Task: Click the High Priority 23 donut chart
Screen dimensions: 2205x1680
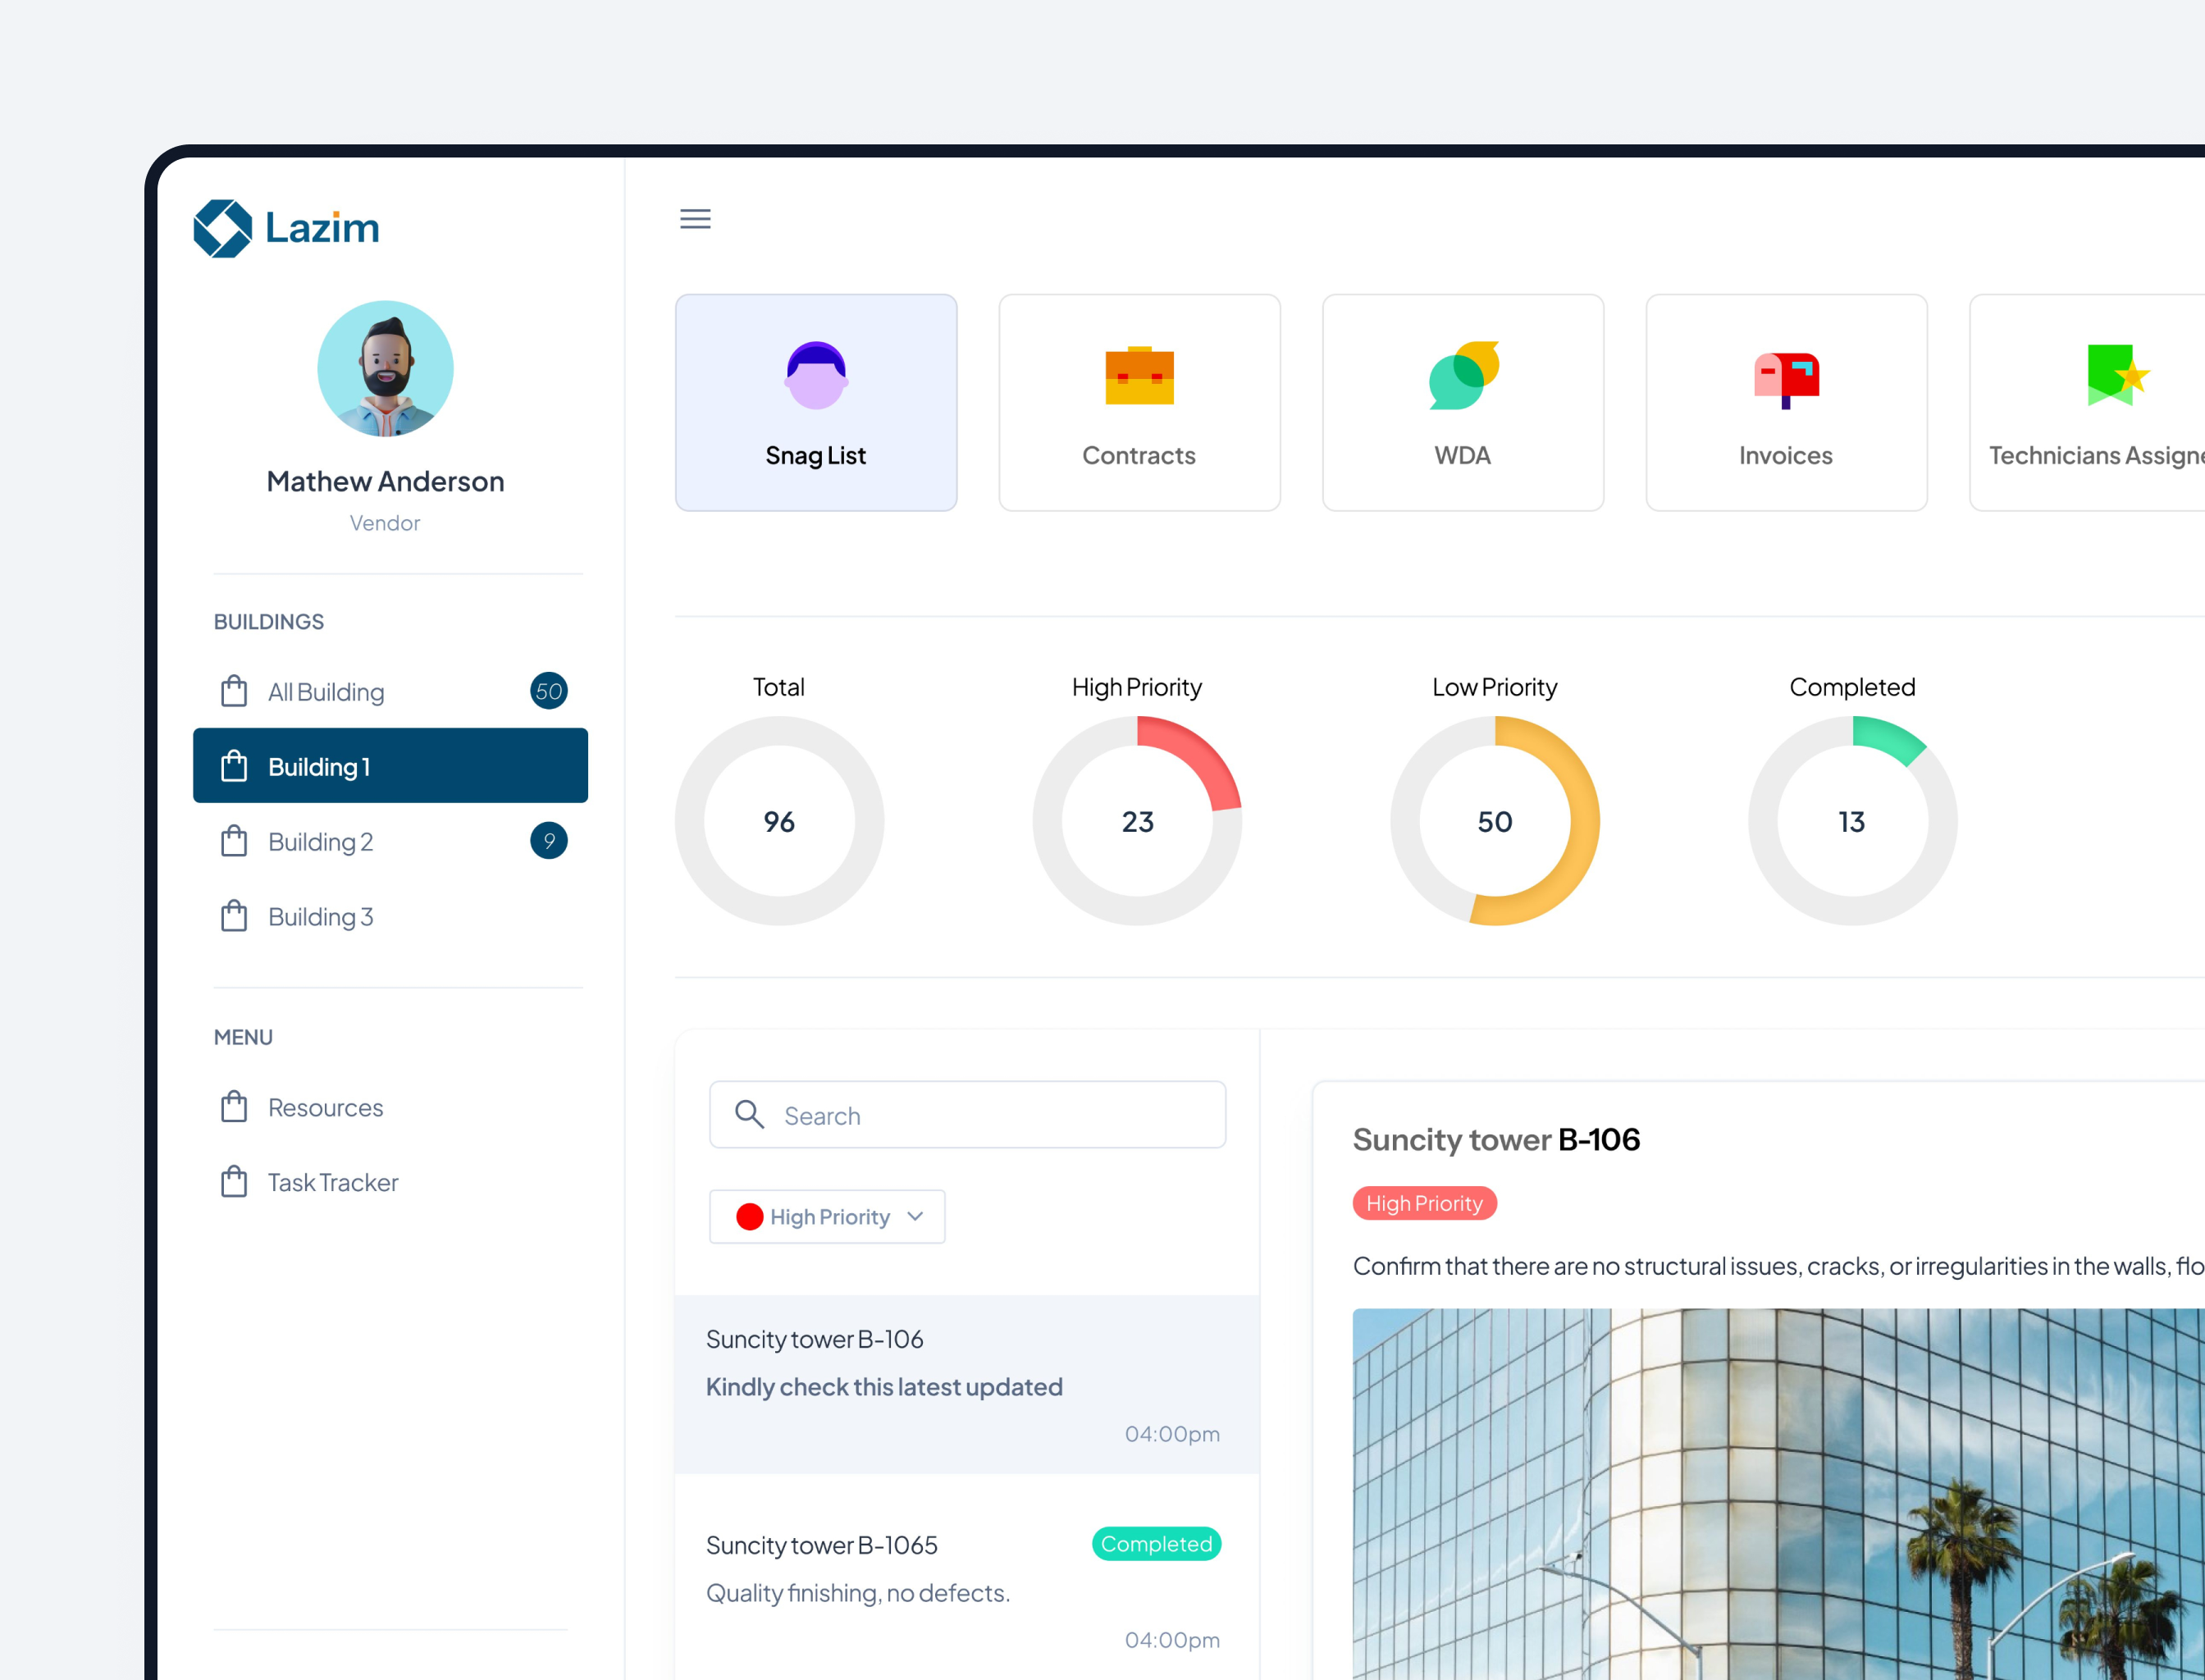Action: point(1138,821)
